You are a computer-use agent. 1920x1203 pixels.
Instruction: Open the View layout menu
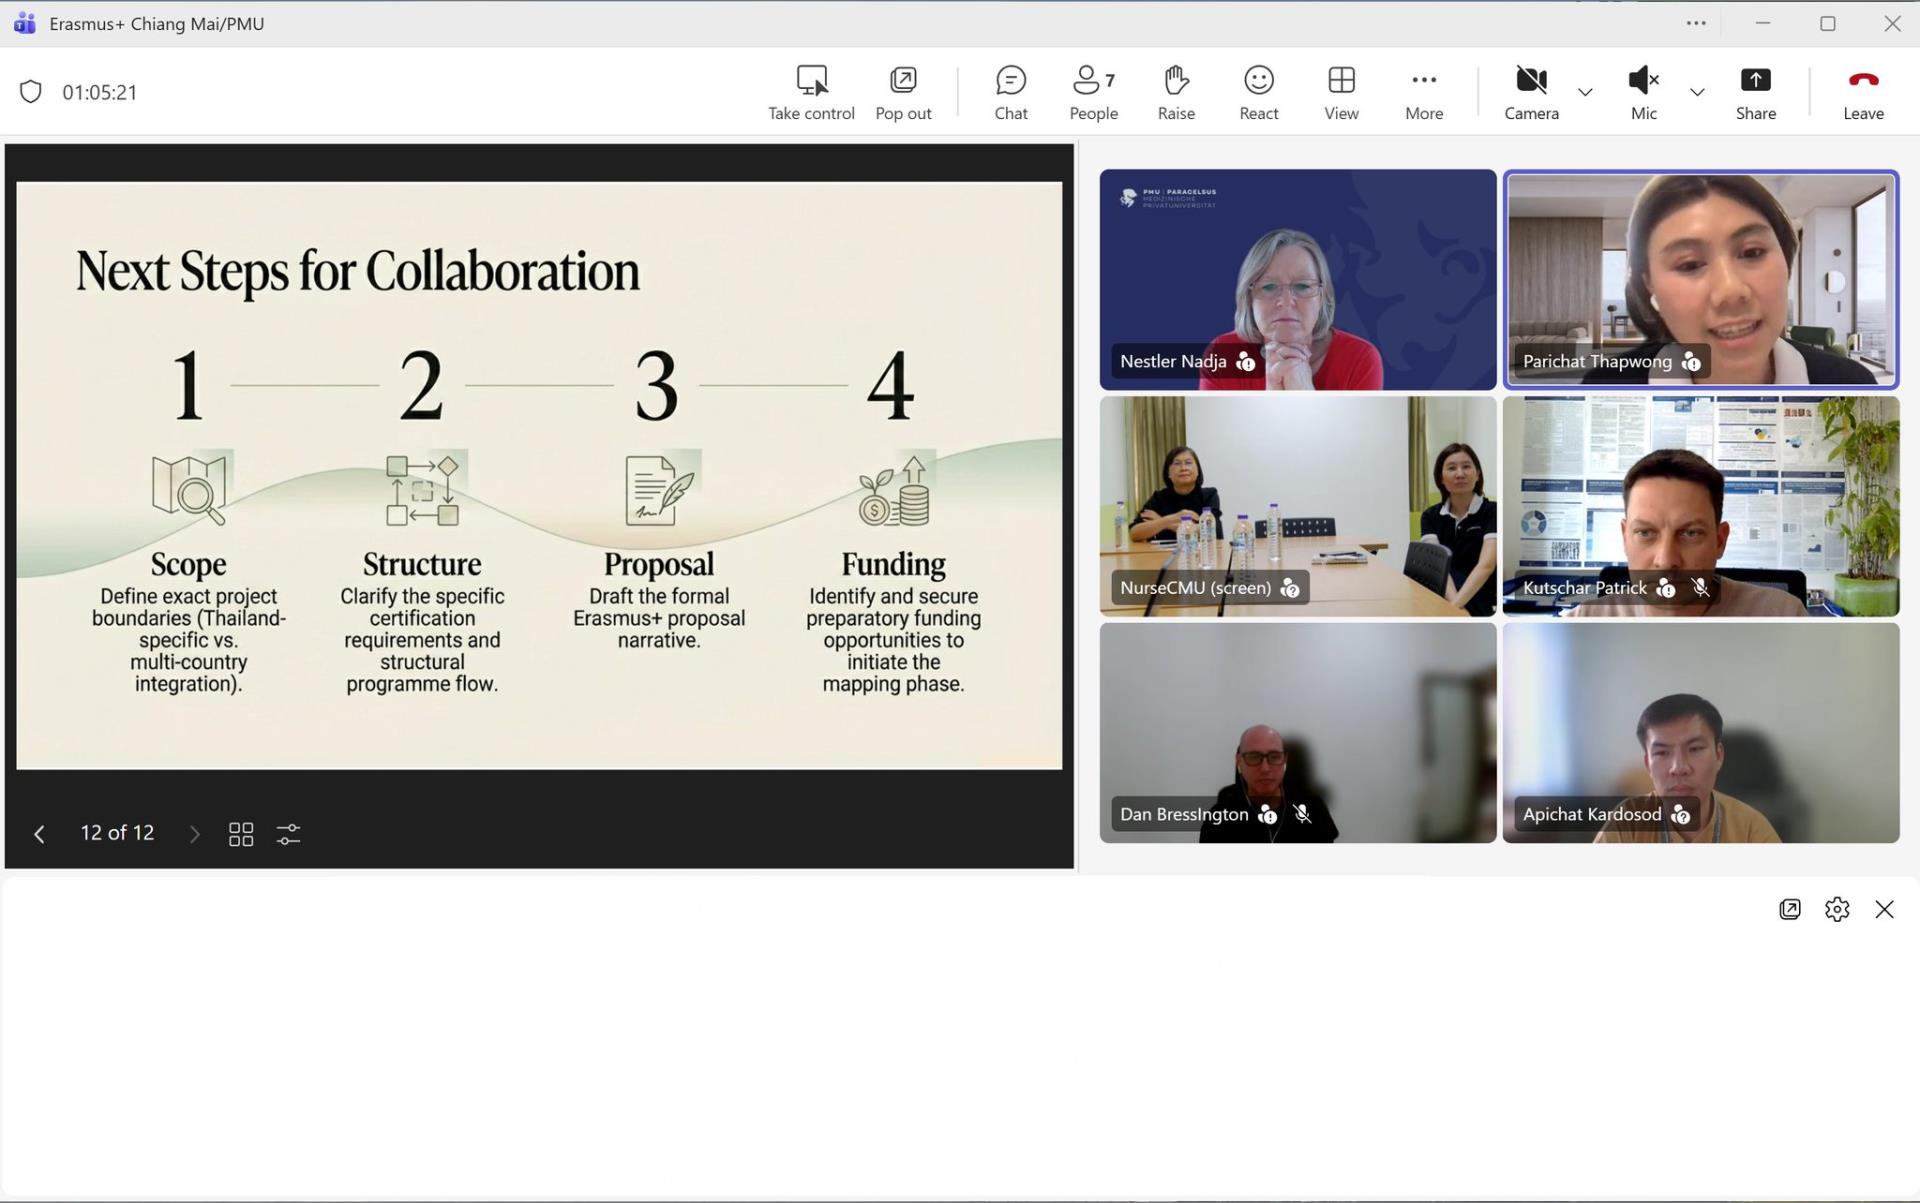tap(1341, 92)
